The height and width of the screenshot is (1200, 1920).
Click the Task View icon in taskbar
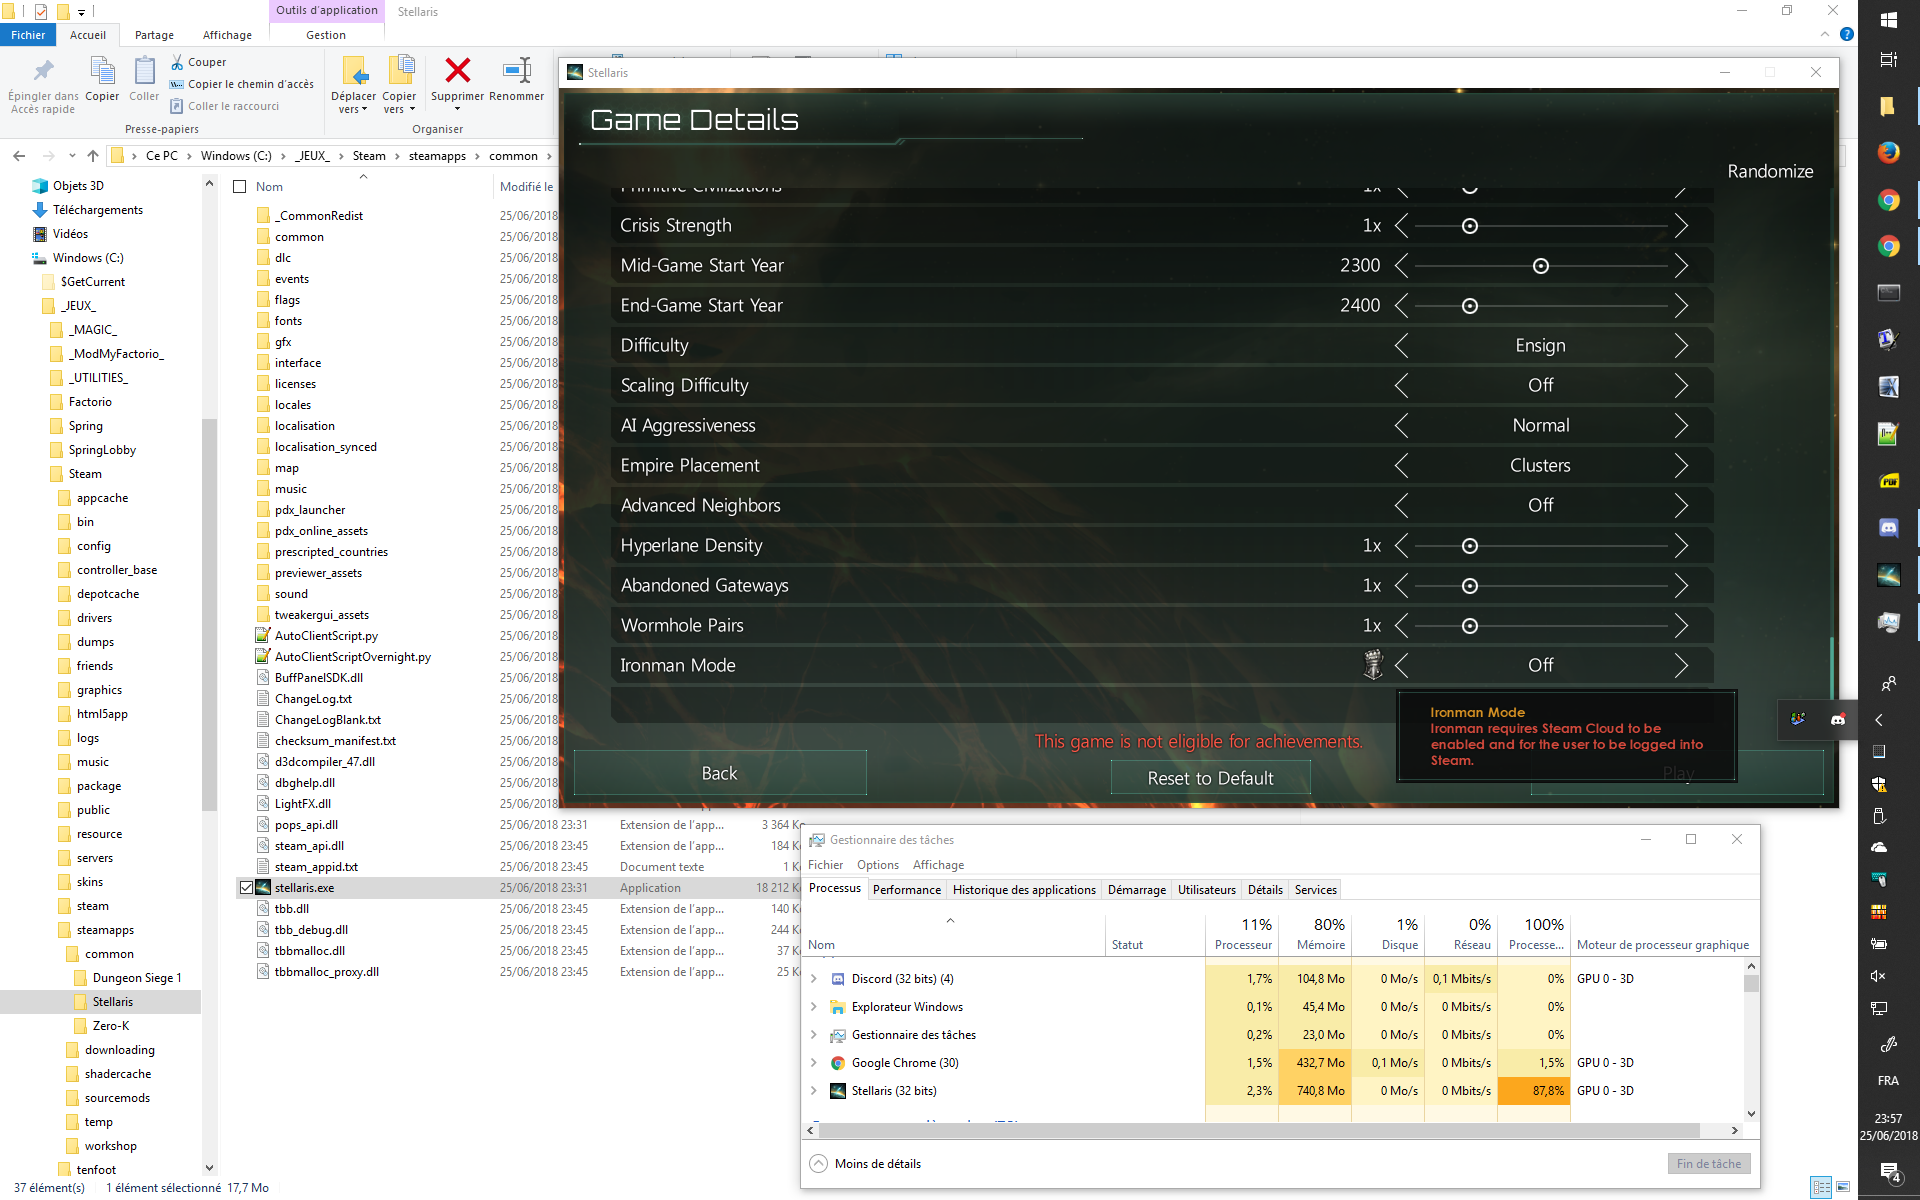pyautogui.click(x=1888, y=60)
